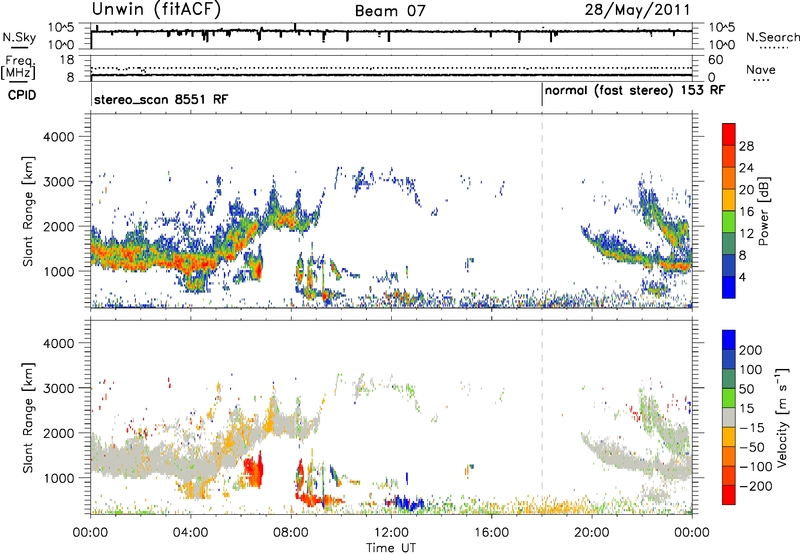Viewport: 800px width, 554px height.
Task: Click 'stereo_scan 8551 RF' text
Action: coord(161,99)
